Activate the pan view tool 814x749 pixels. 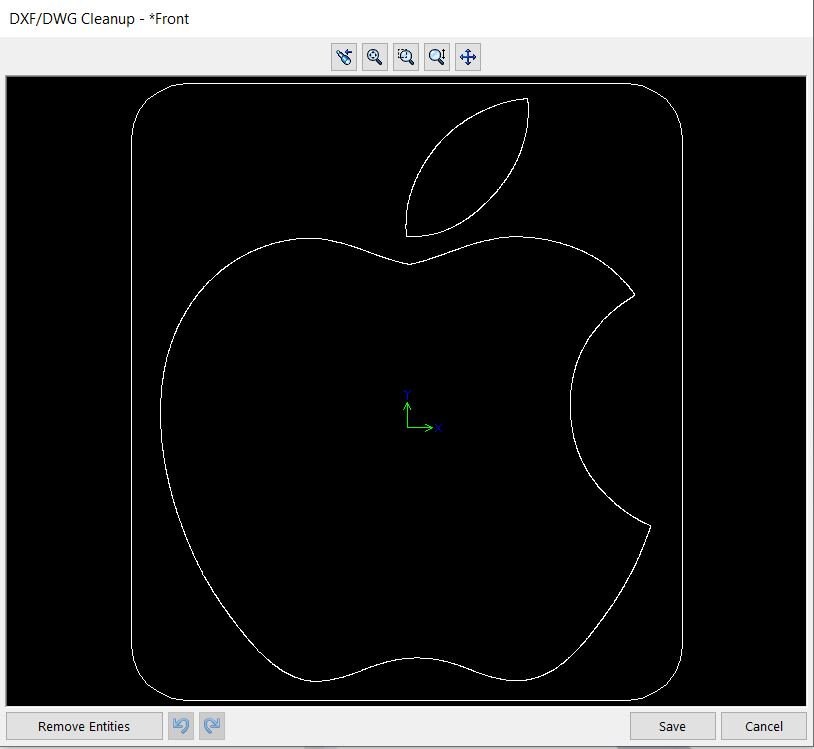pyautogui.click(x=466, y=56)
